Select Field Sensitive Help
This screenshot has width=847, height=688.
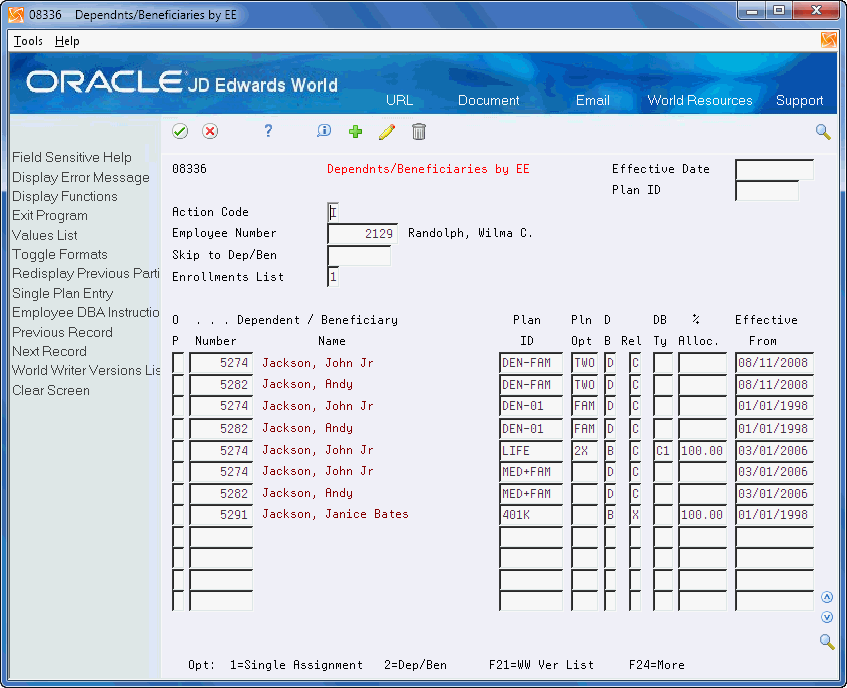(x=72, y=157)
